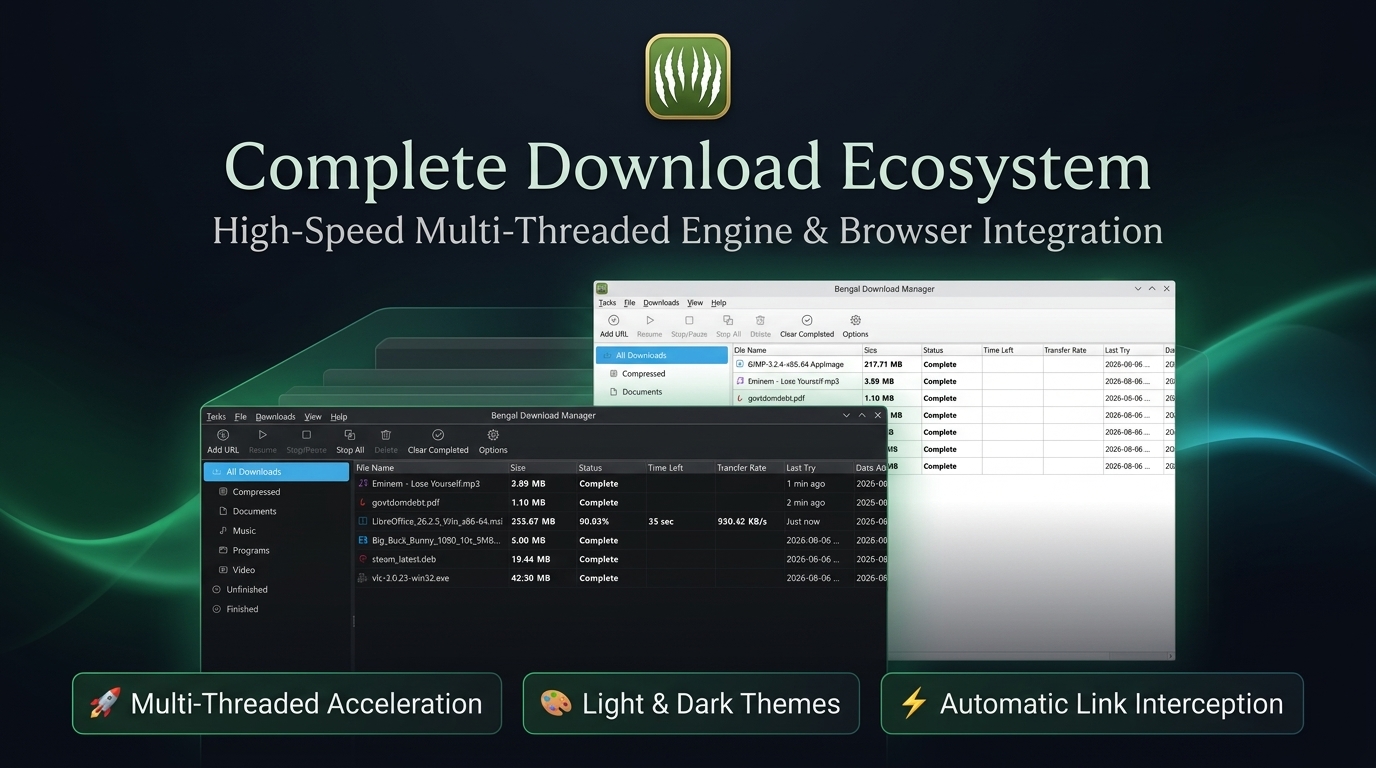Click Add URL in the dark window toolbar
Screen dimensions: 1376x768
(223, 442)
